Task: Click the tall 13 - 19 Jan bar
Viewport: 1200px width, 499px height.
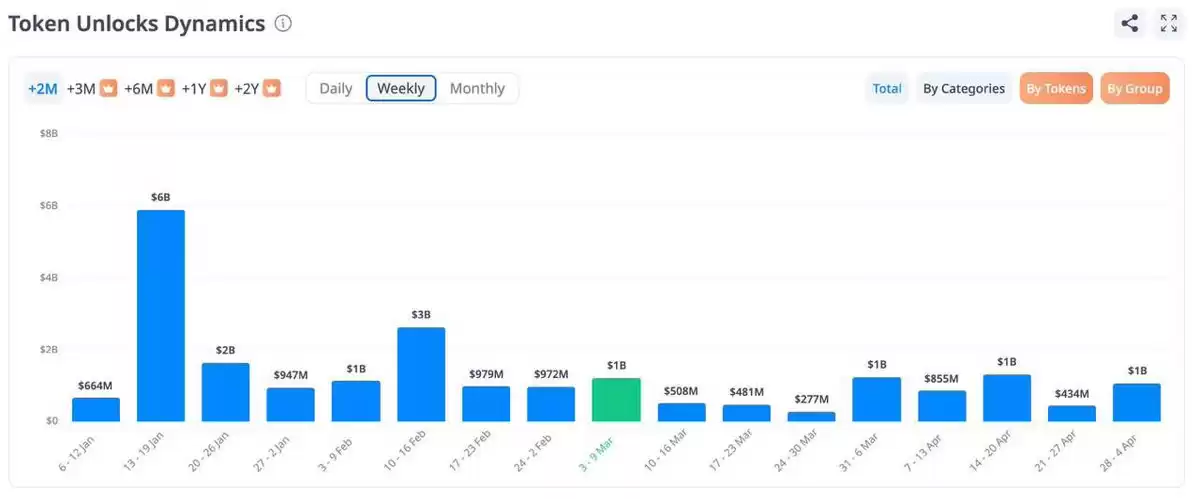Action: (161, 315)
